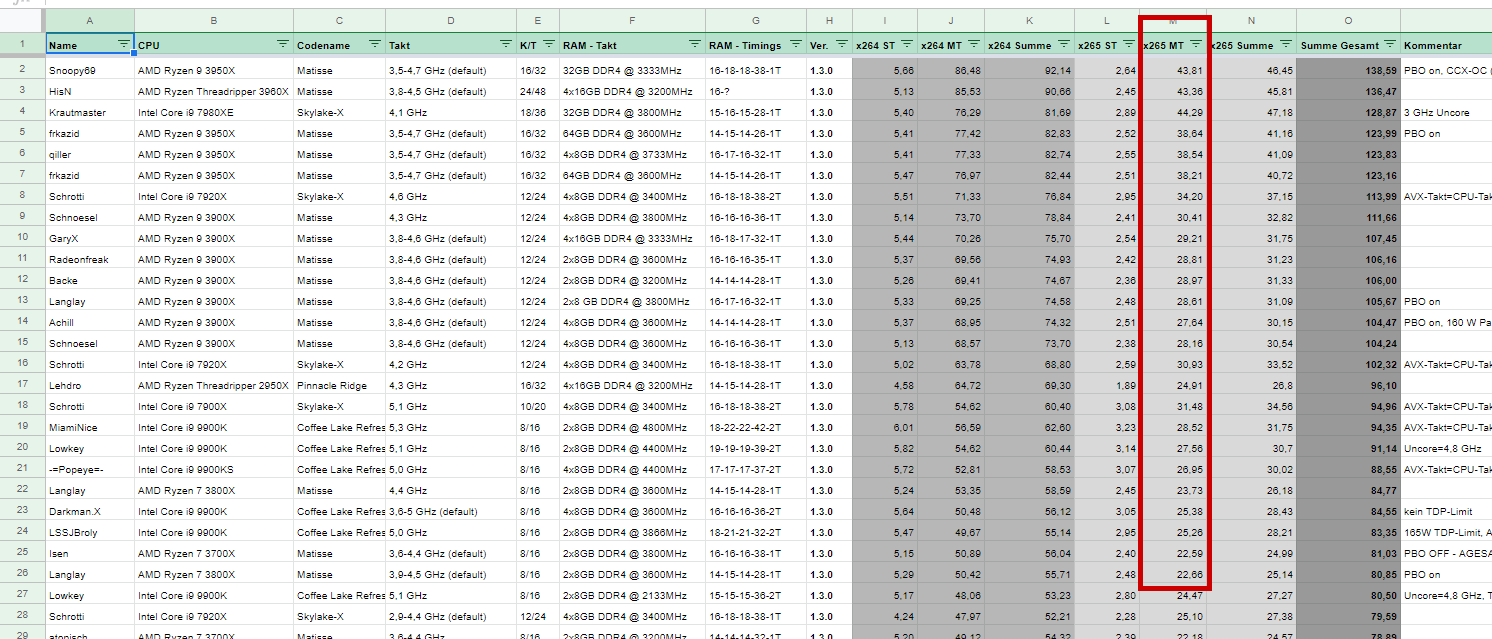Select the MiamiNice name cell

pos(90,427)
